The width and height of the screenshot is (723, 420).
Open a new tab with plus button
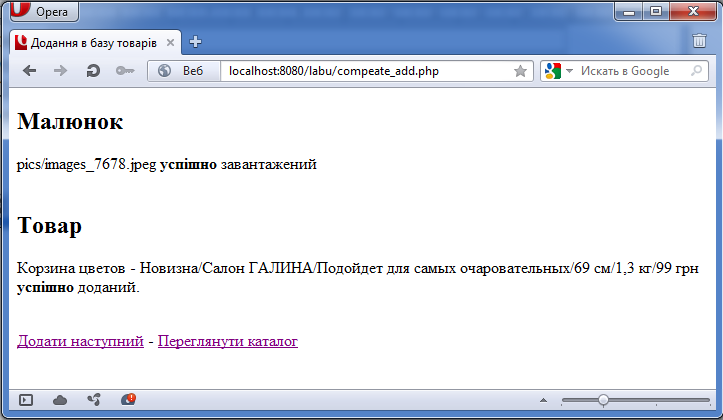pyautogui.click(x=195, y=42)
